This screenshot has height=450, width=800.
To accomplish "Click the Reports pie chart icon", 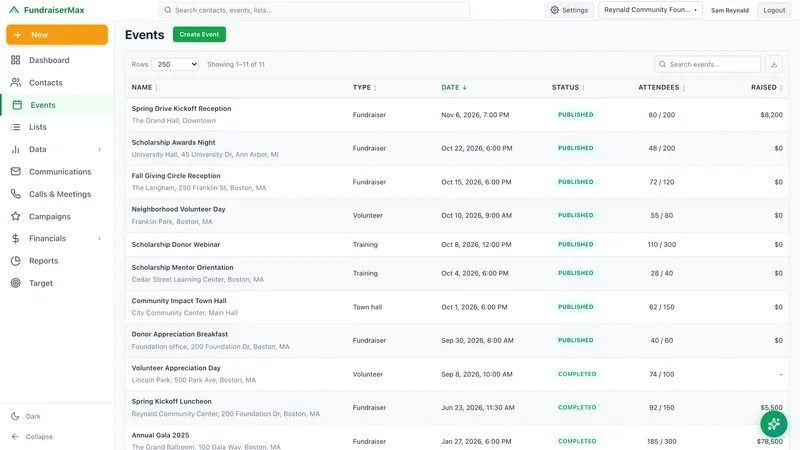I will [16, 261].
